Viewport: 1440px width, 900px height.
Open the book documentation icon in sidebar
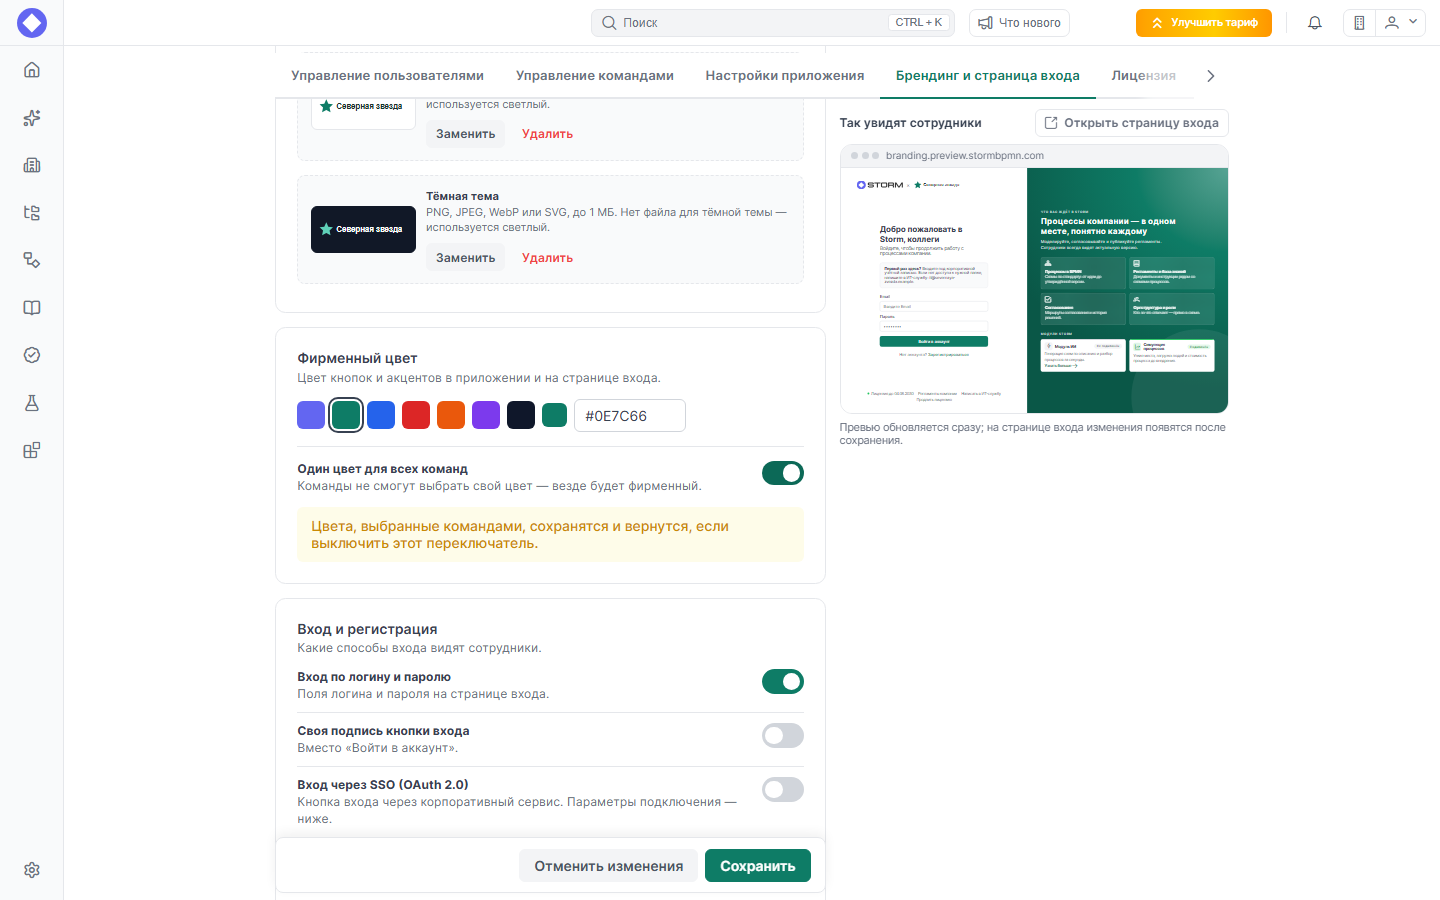tap(32, 308)
